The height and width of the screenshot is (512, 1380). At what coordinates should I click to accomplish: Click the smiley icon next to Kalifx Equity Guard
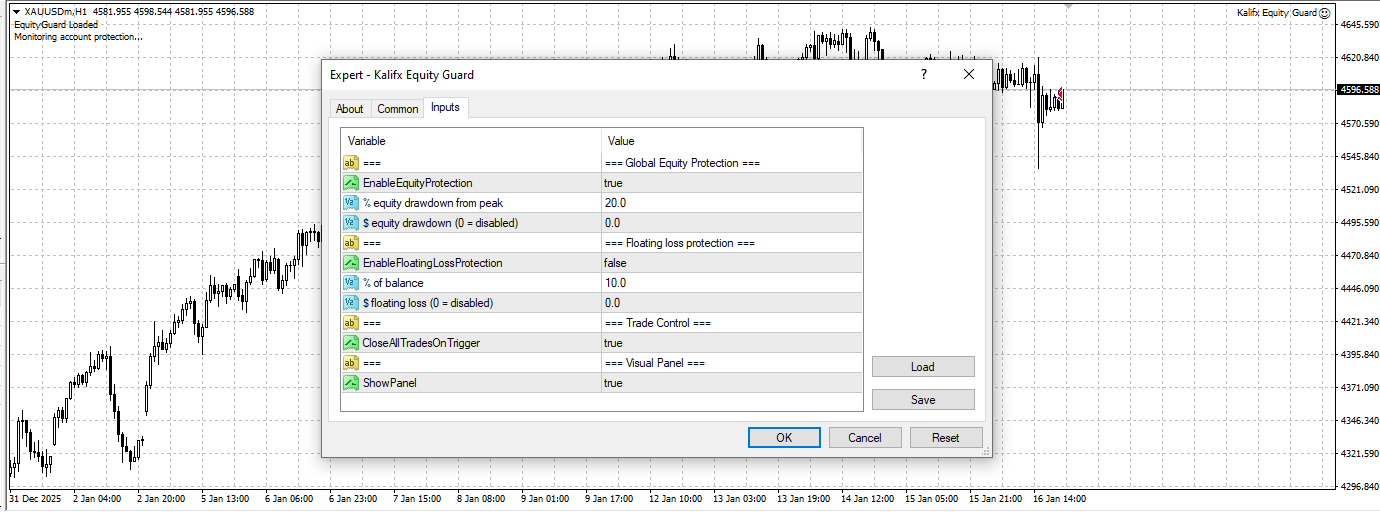coord(1325,13)
